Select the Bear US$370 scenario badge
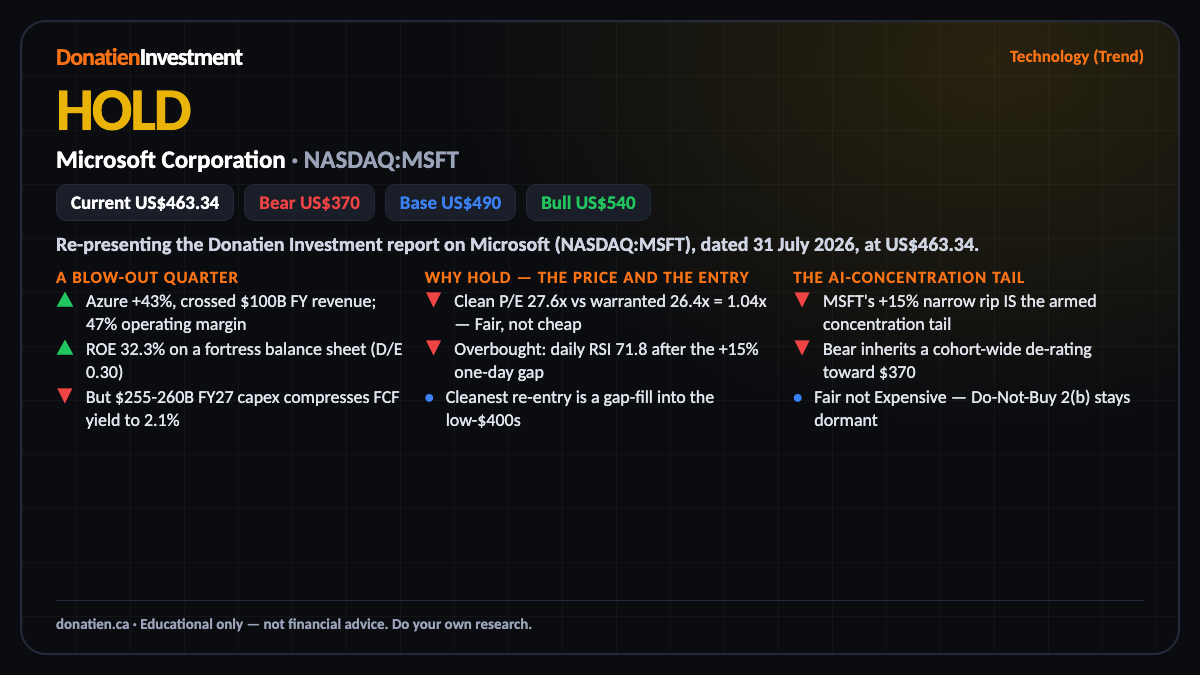Screen dimensions: 1200x675 tap(309, 202)
